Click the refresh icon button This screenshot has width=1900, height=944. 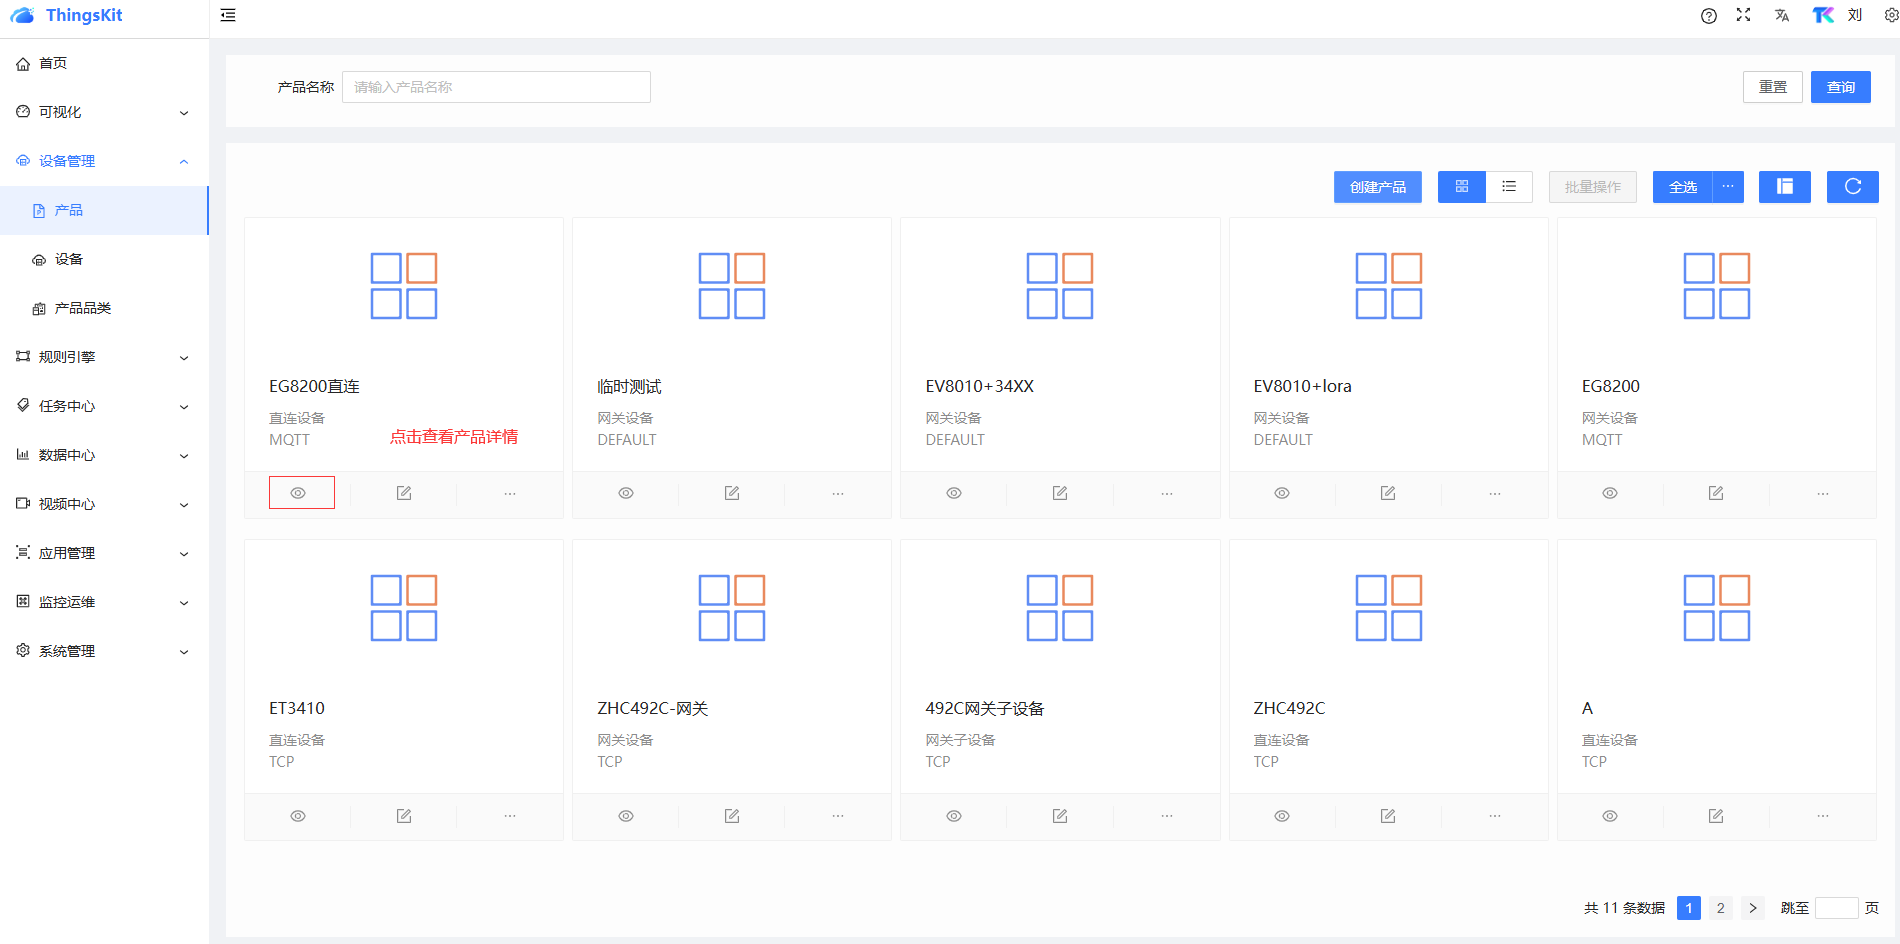(x=1852, y=187)
